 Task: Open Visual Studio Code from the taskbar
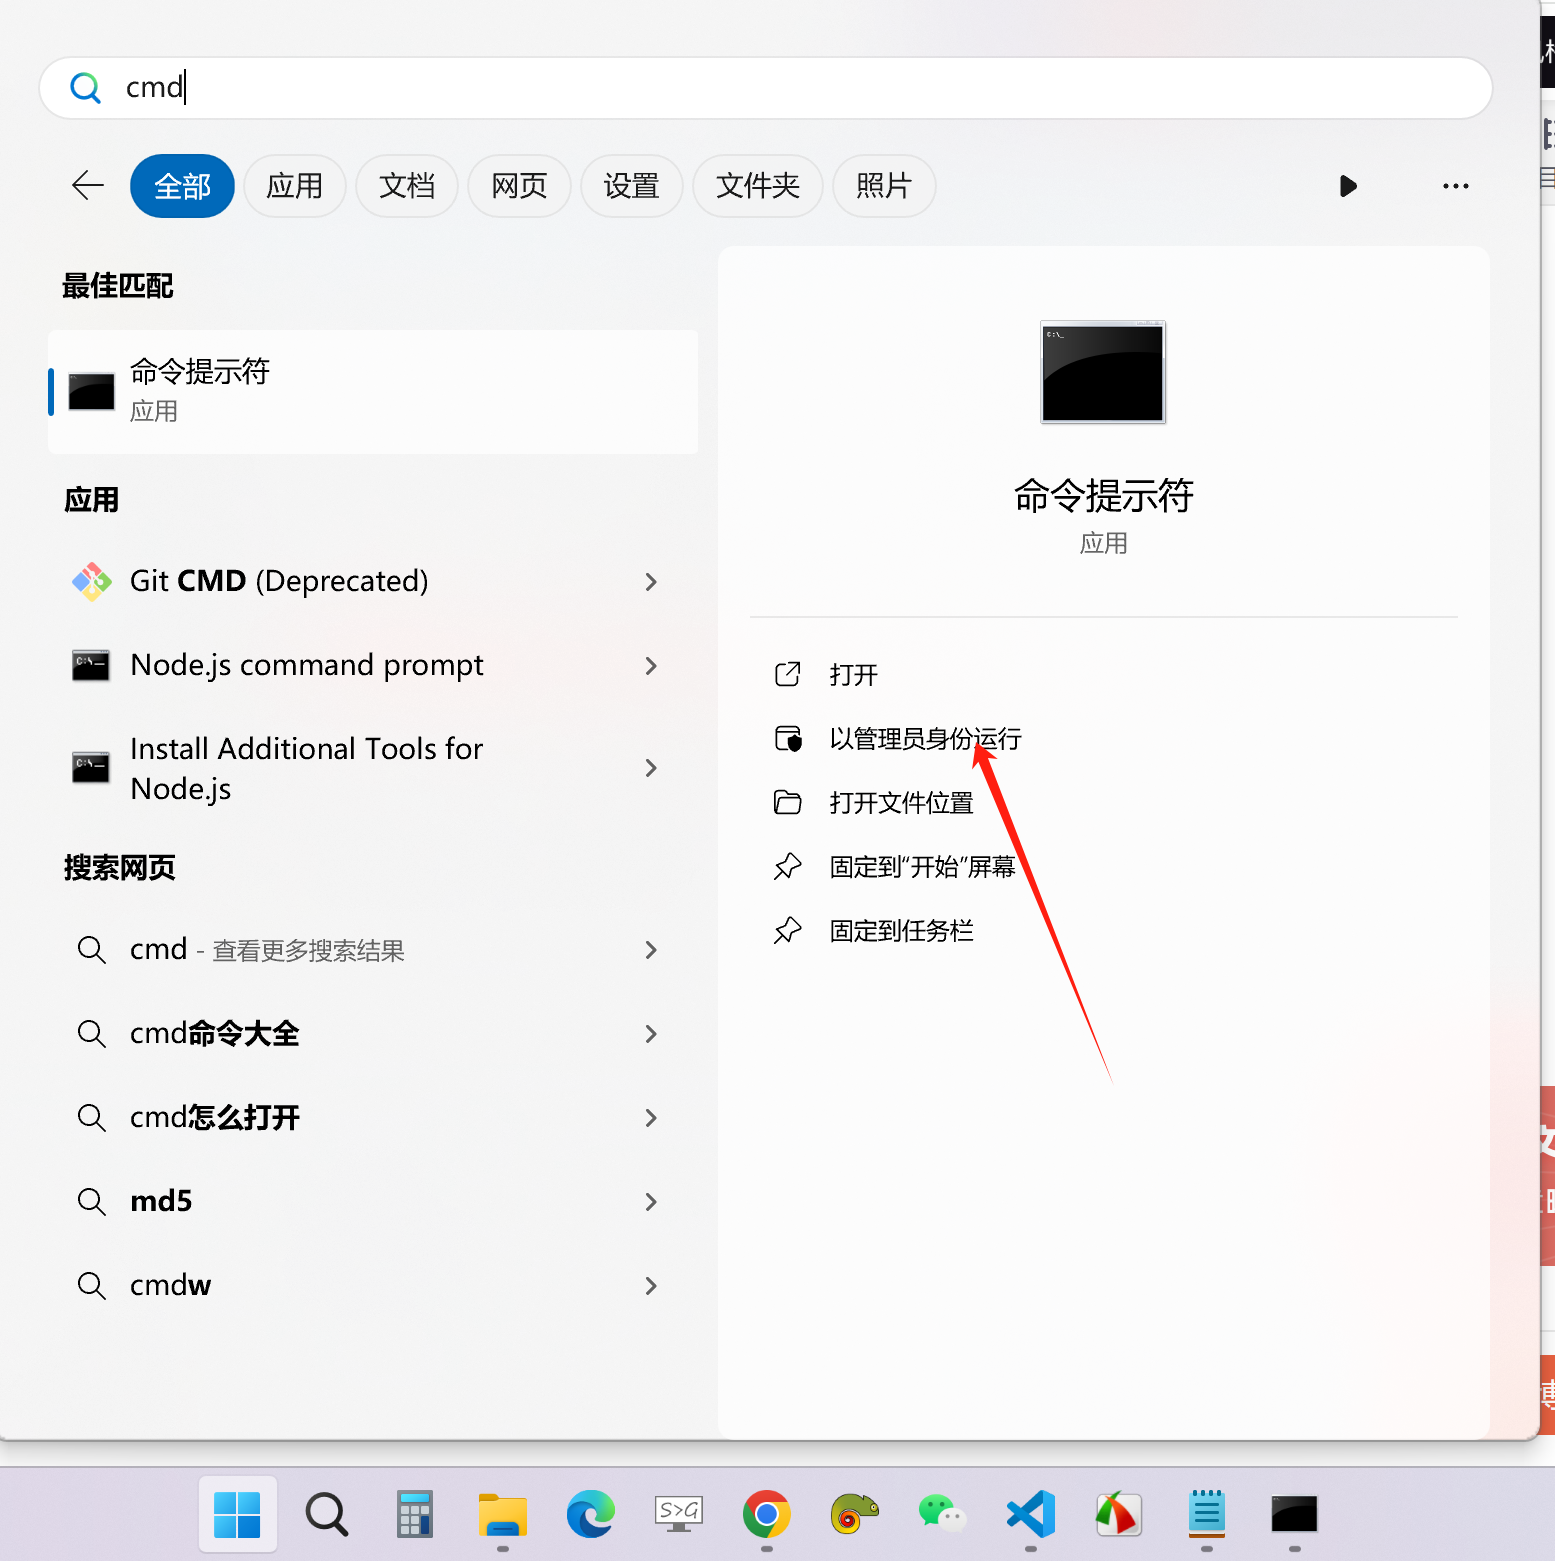[1030, 1514]
